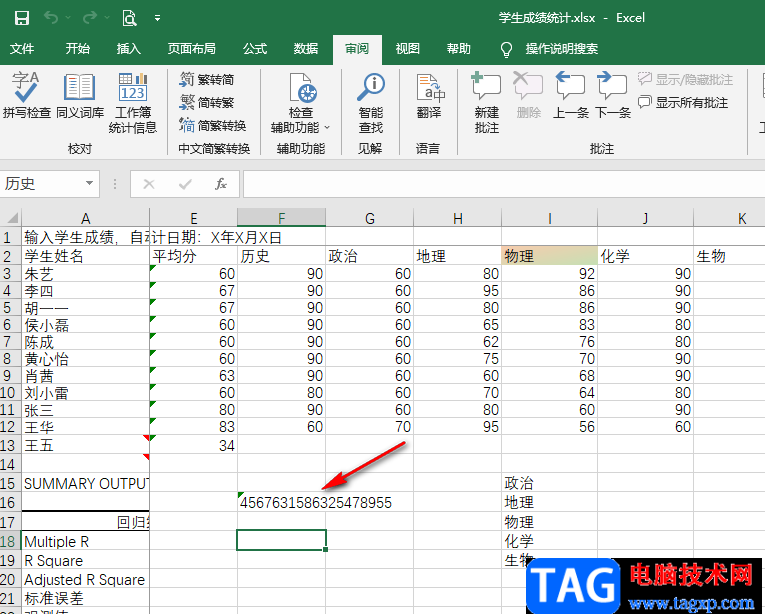Switch to the 页面布局 tab
The height and width of the screenshot is (614, 765).
(192, 49)
